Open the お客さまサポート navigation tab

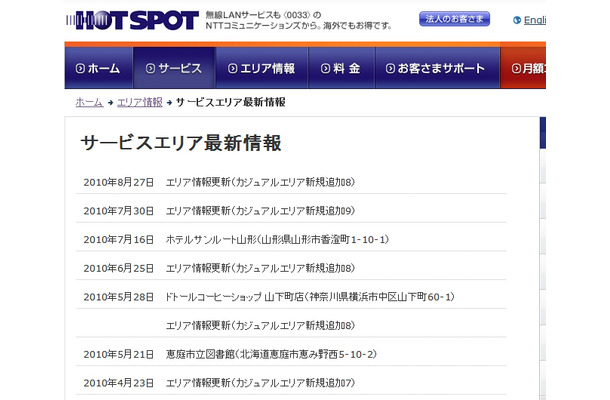[437, 68]
